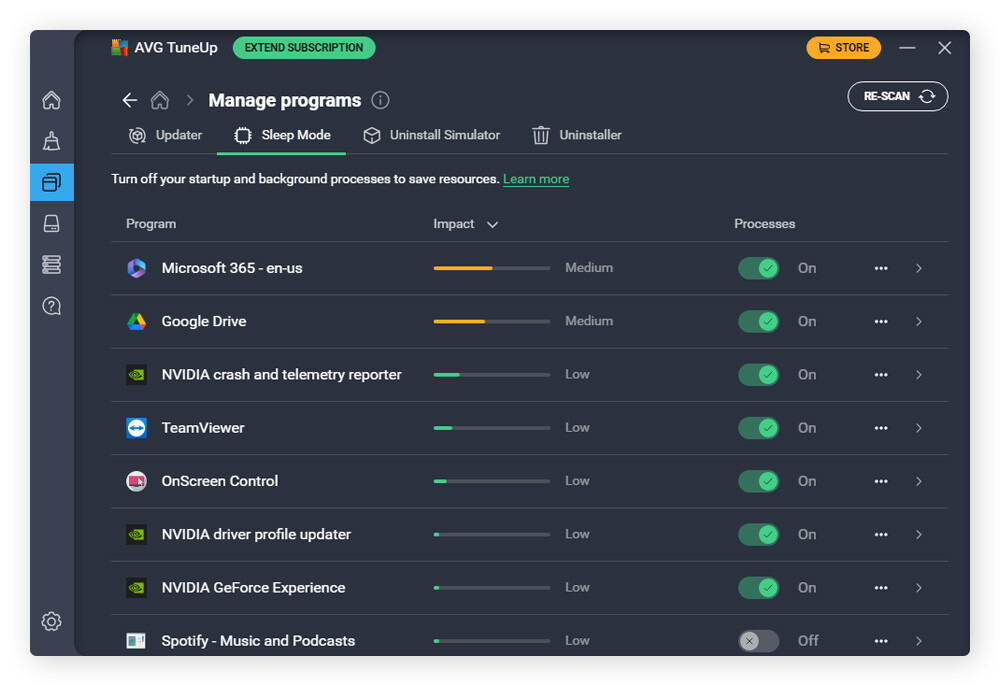Click the RE-SCAN button
The image size is (1000, 686).
click(x=897, y=96)
